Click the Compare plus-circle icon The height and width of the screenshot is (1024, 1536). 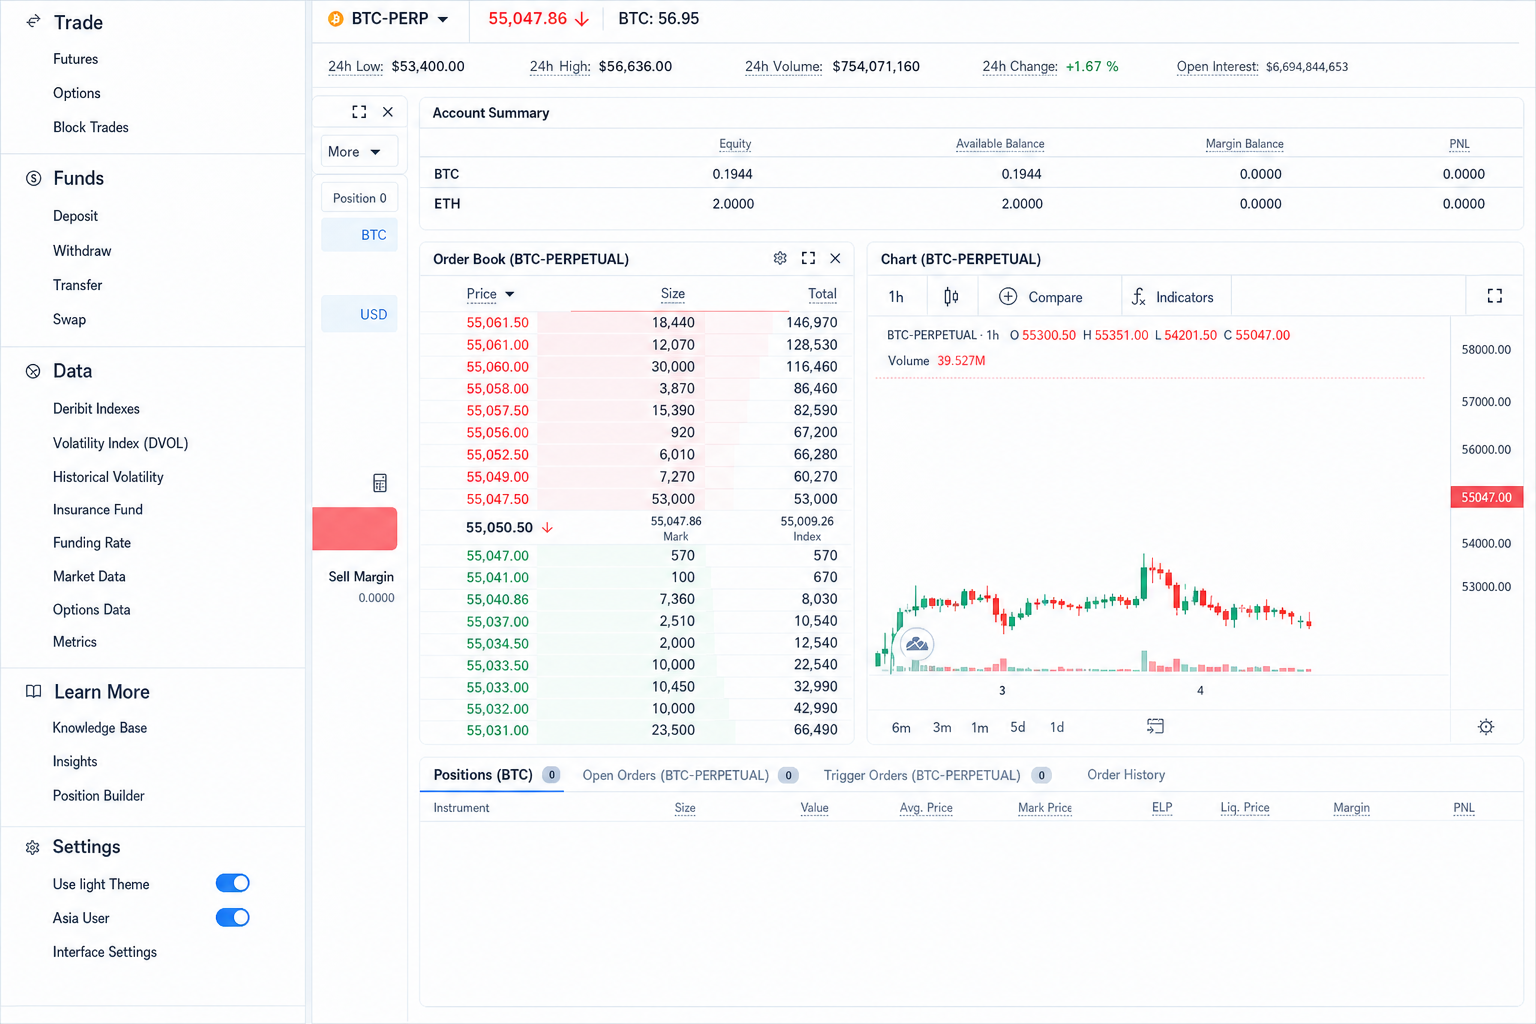coord(1008,296)
